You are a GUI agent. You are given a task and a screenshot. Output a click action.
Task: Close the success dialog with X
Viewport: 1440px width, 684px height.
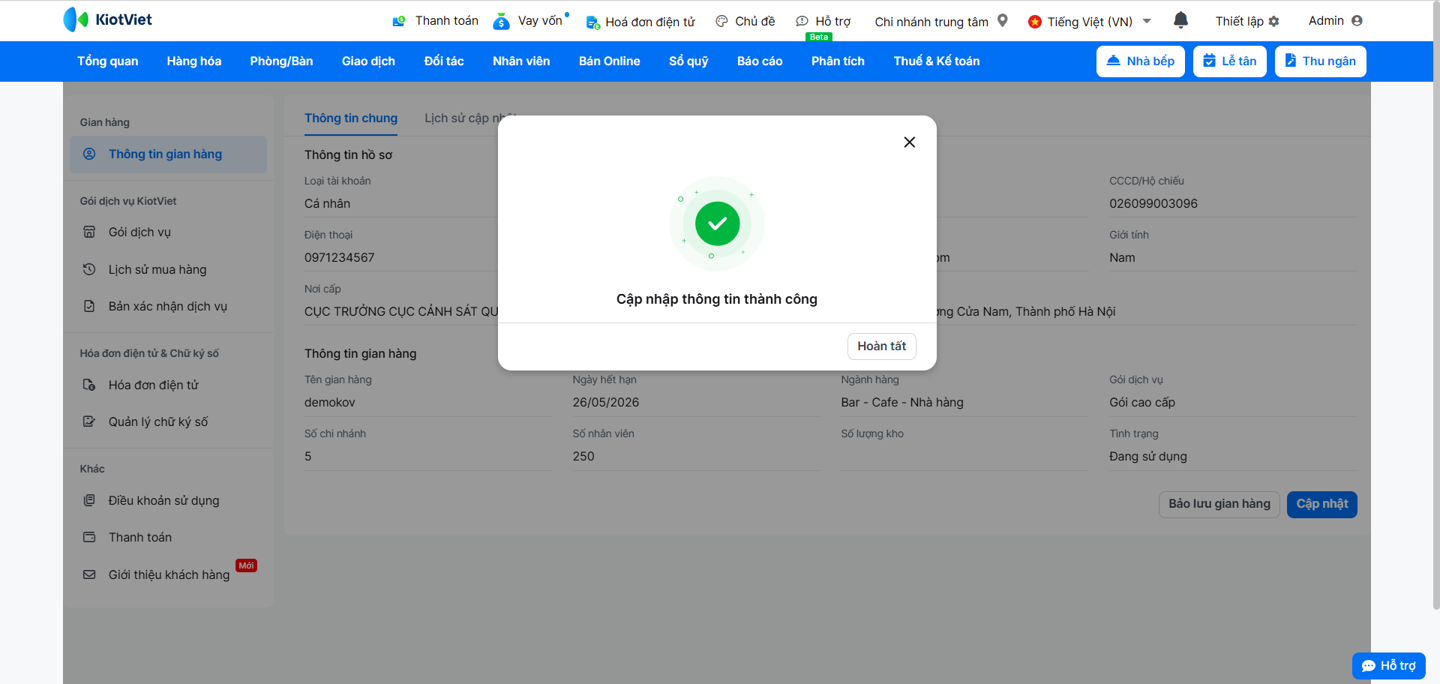(x=909, y=142)
